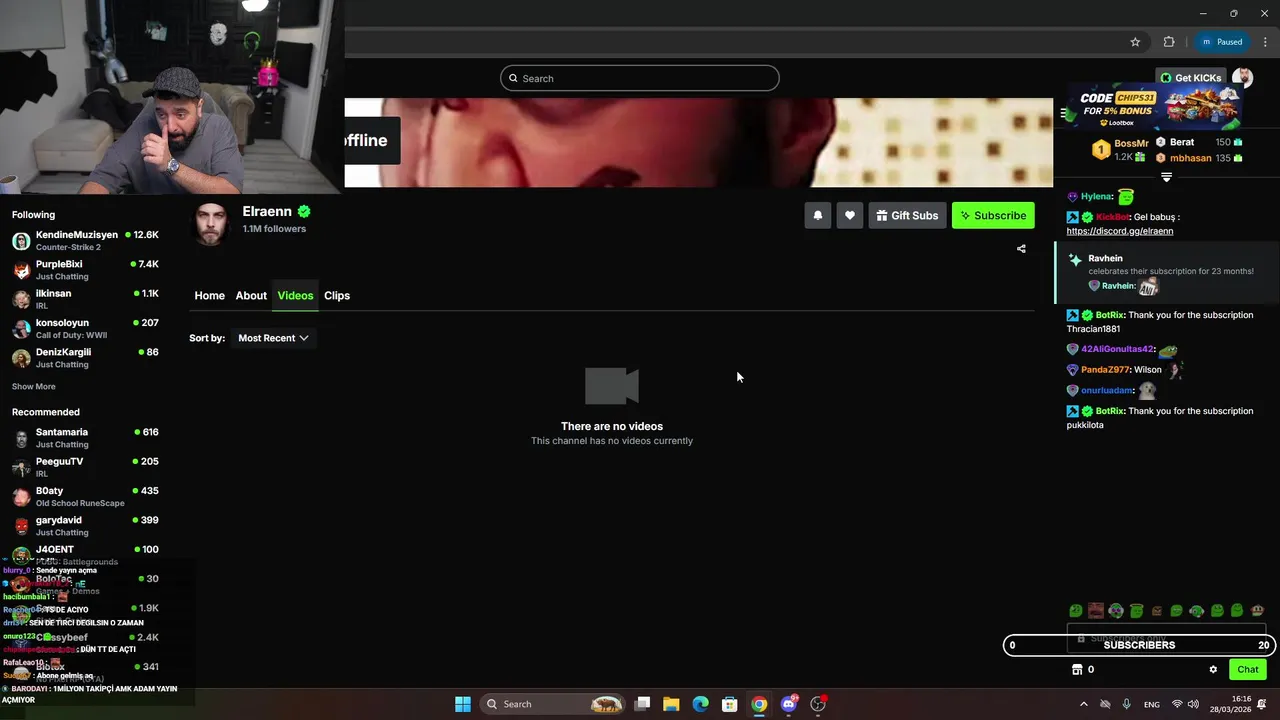Open the ENG language switcher
Viewport: 1280px width, 720px height.
click(1152, 704)
